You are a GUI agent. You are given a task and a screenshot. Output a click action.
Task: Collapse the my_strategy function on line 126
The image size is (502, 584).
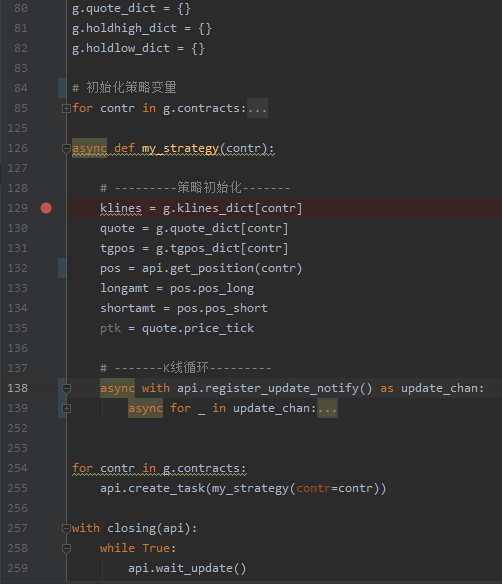tap(66, 149)
